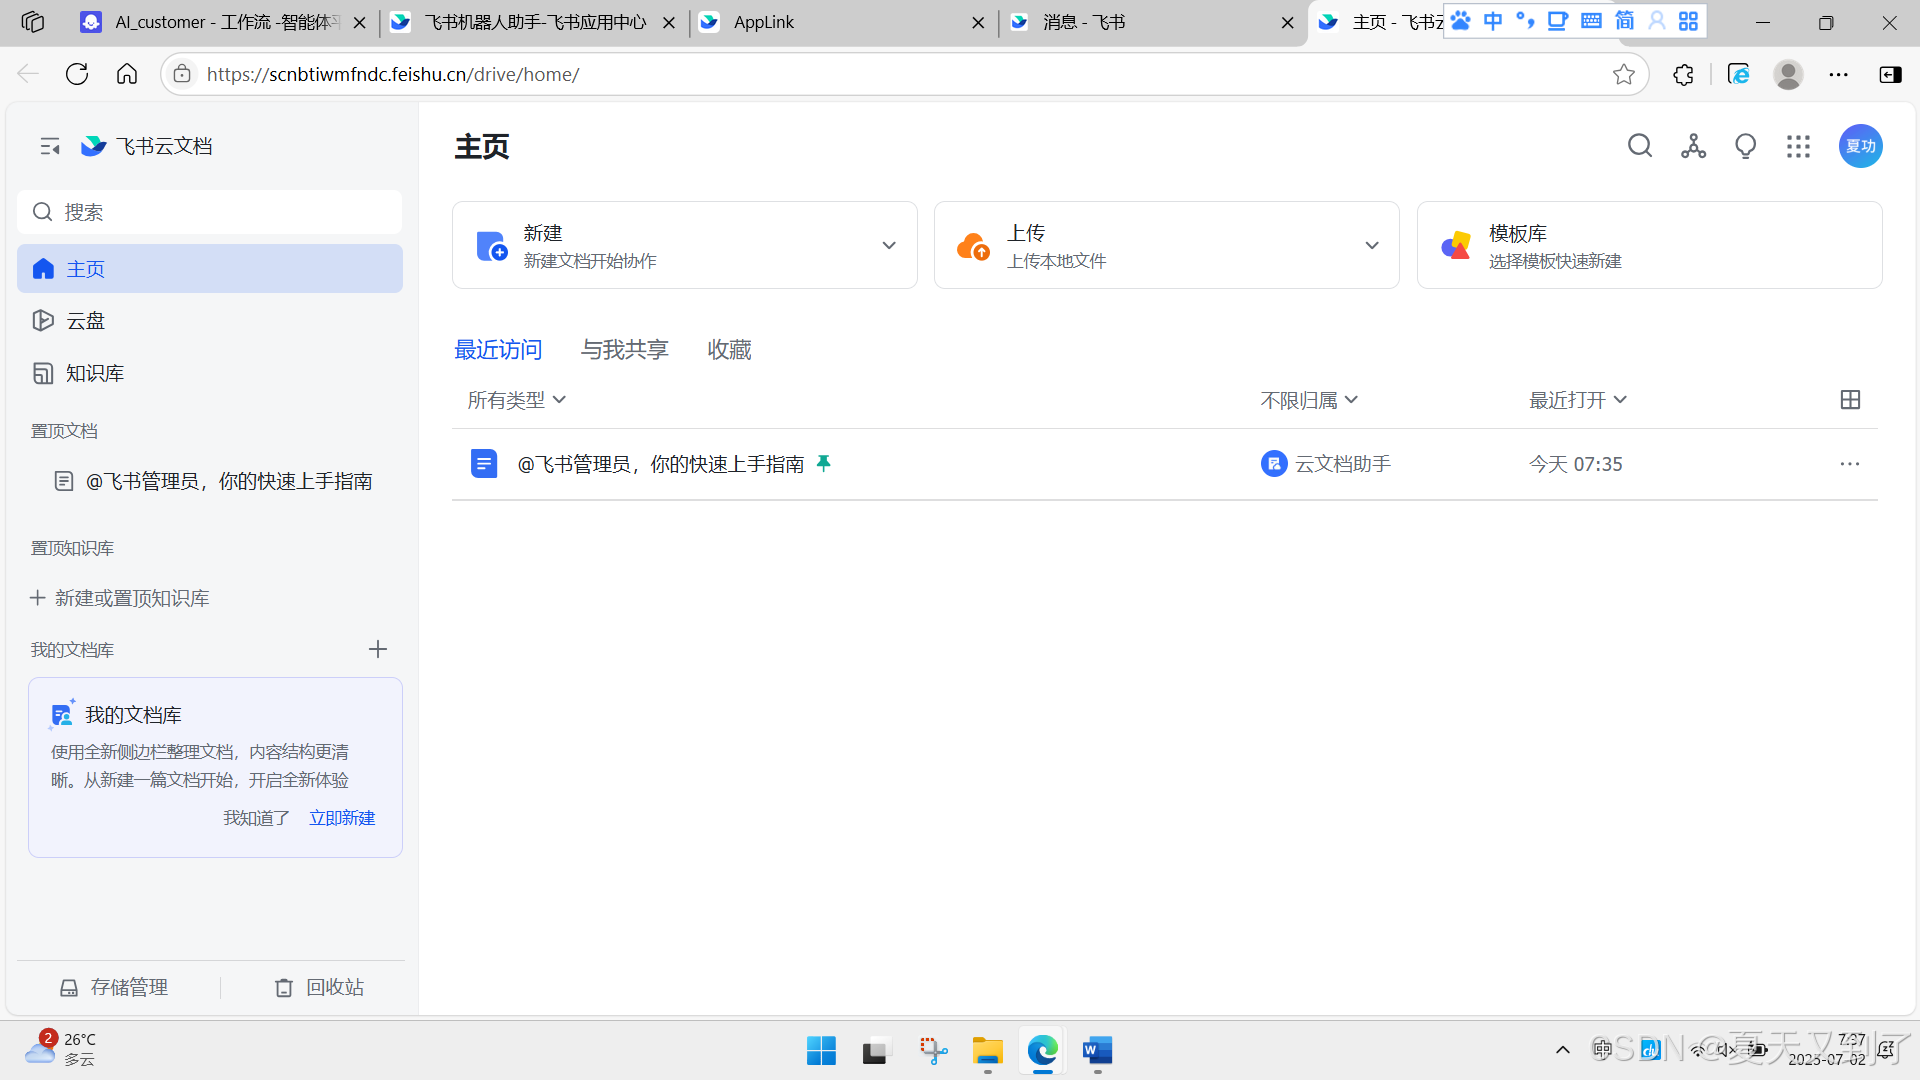
Task: Expand the 新建 dropdown arrow
Action: (889, 246)
